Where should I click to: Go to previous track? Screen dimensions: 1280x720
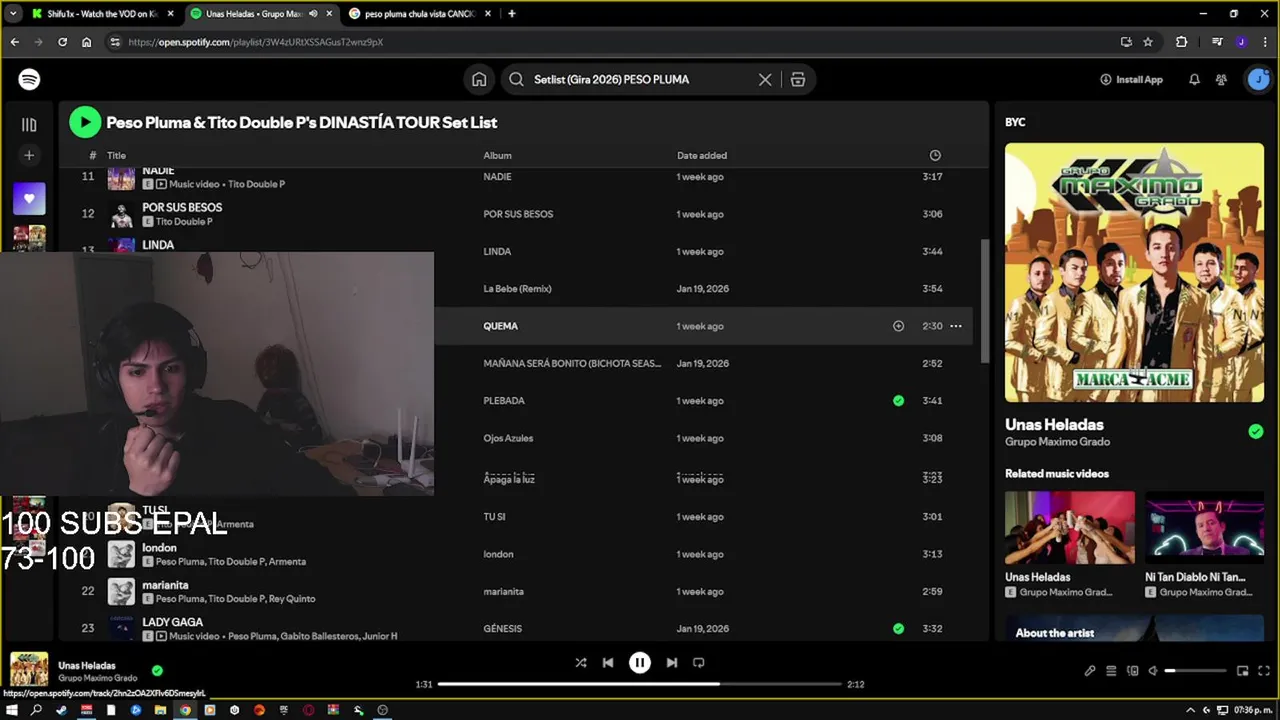click(x=608, y=662)
